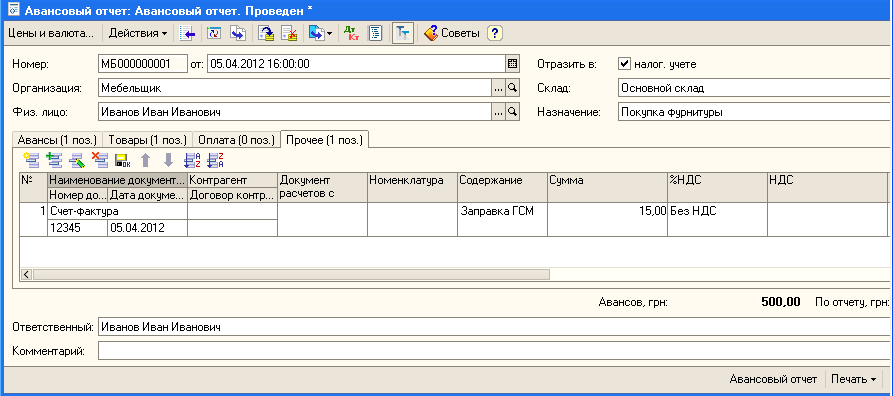
Task: Click the 500,00 advances total value
Action: (780, 302)
